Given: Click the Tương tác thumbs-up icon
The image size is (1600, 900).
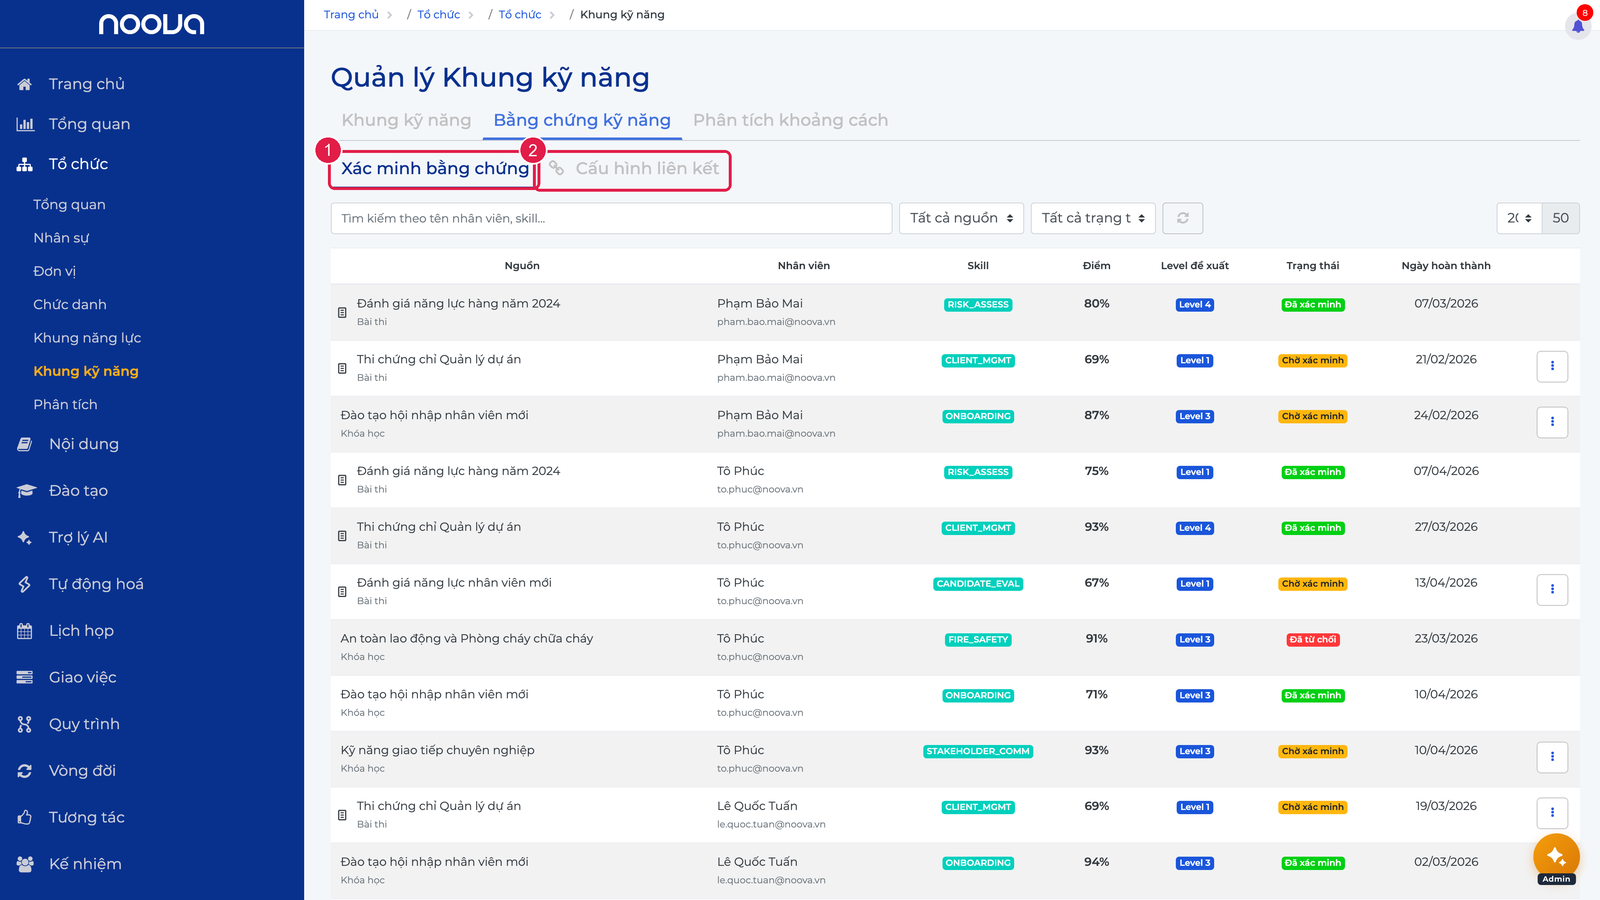Looking at the screenshot, I should [25, 817].
